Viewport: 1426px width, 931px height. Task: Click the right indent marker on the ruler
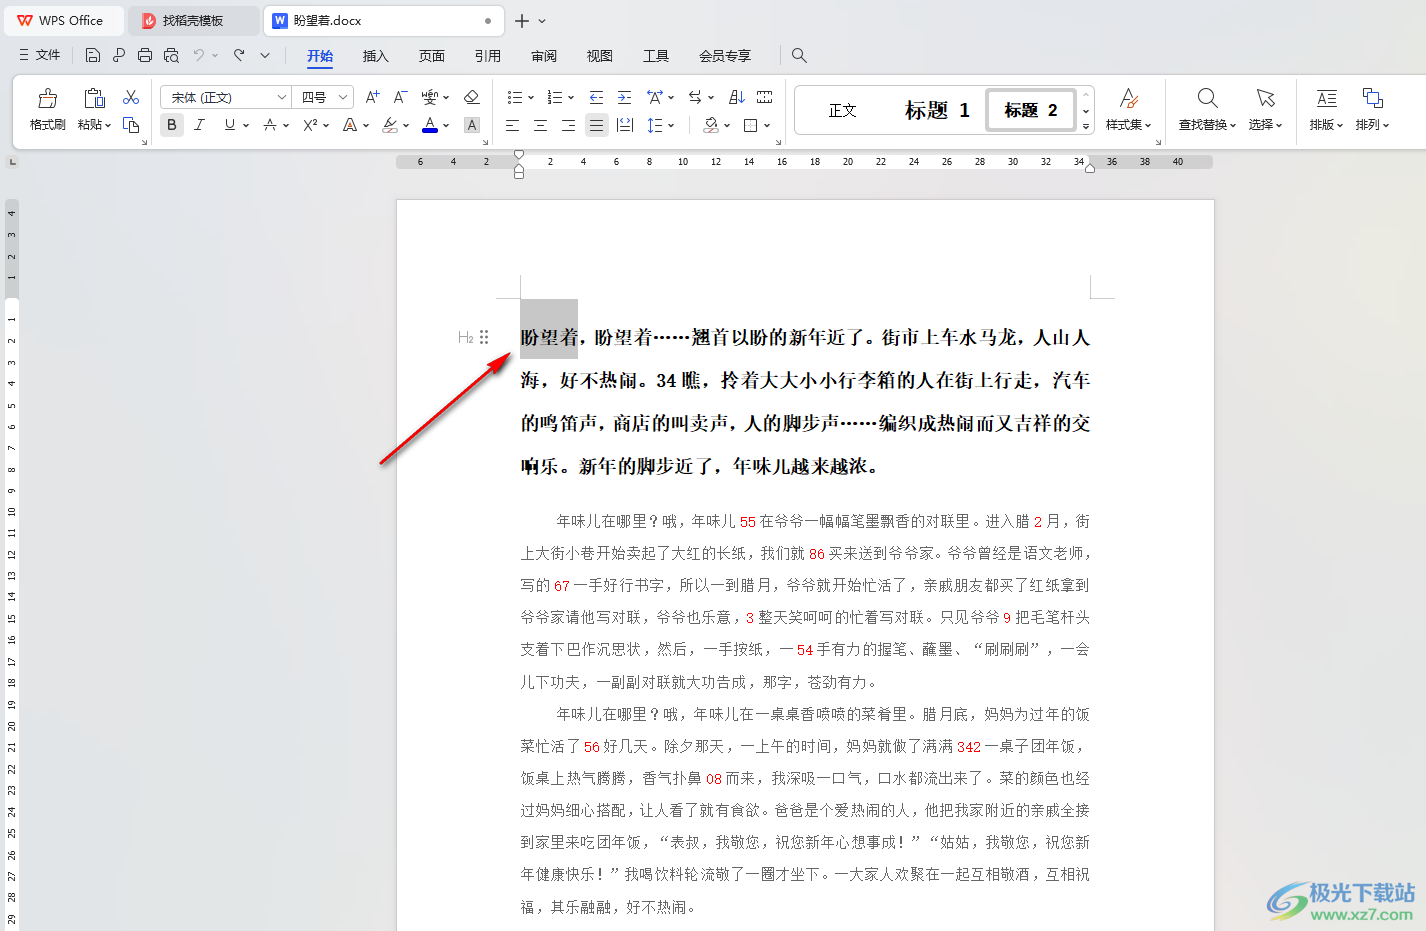[1090, 168]
